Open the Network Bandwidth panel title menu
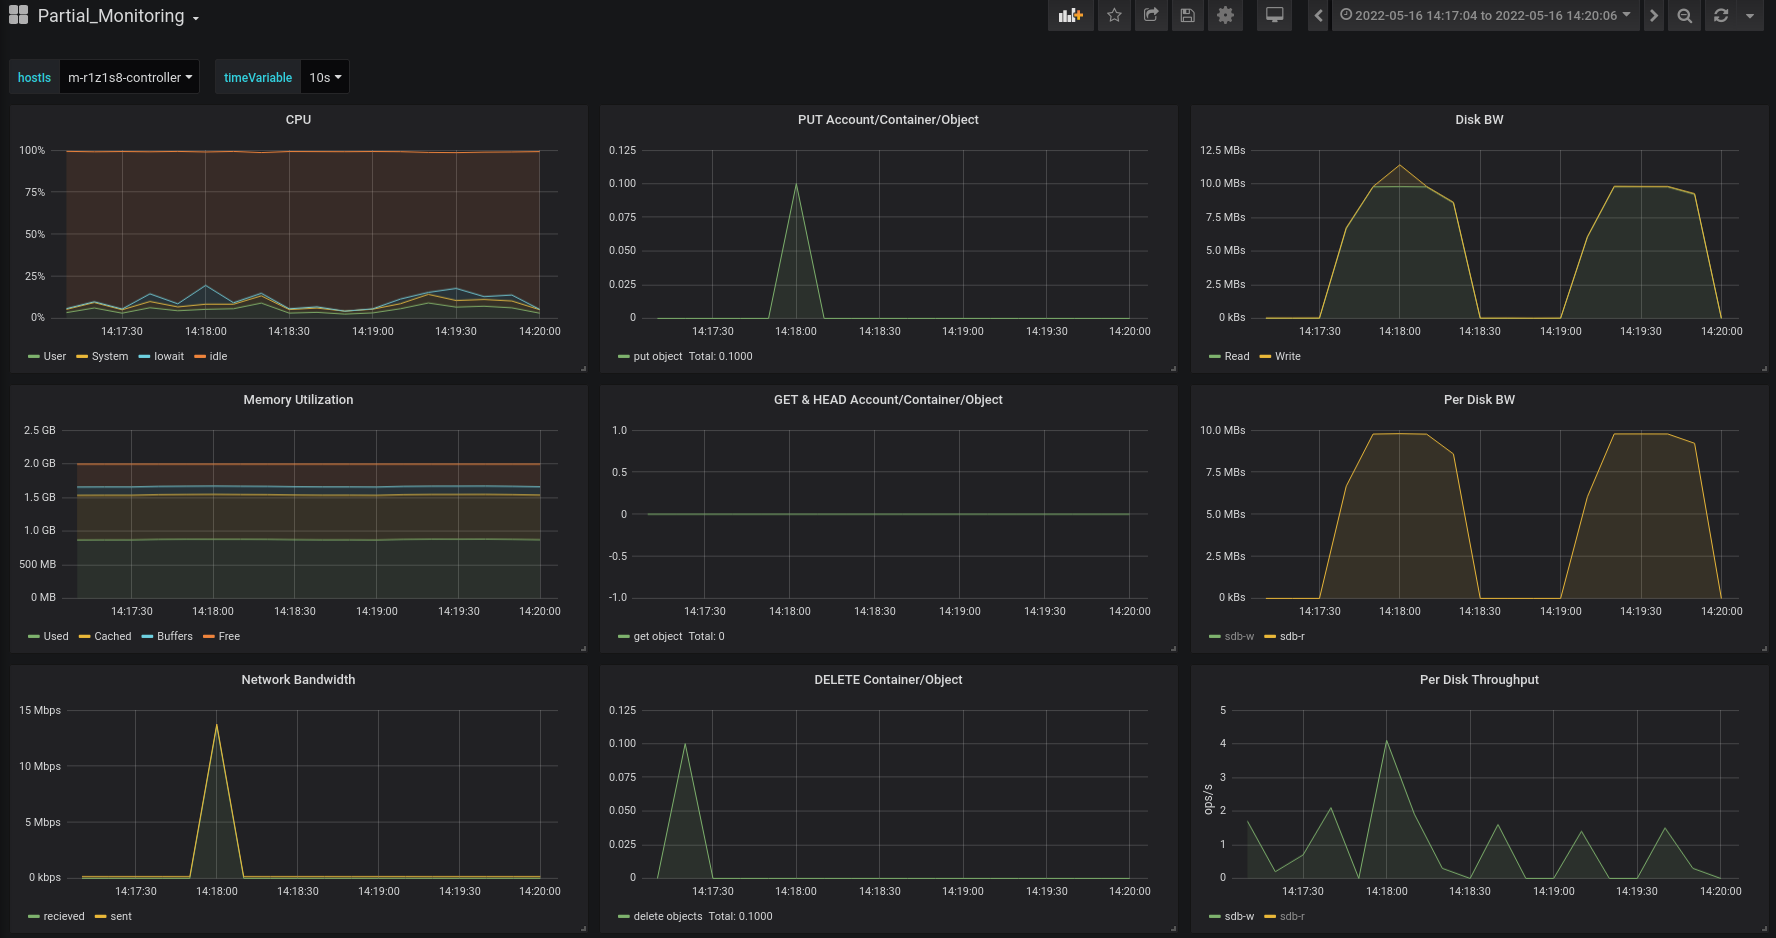This screenshot has width=1776, height=938. 298,680
